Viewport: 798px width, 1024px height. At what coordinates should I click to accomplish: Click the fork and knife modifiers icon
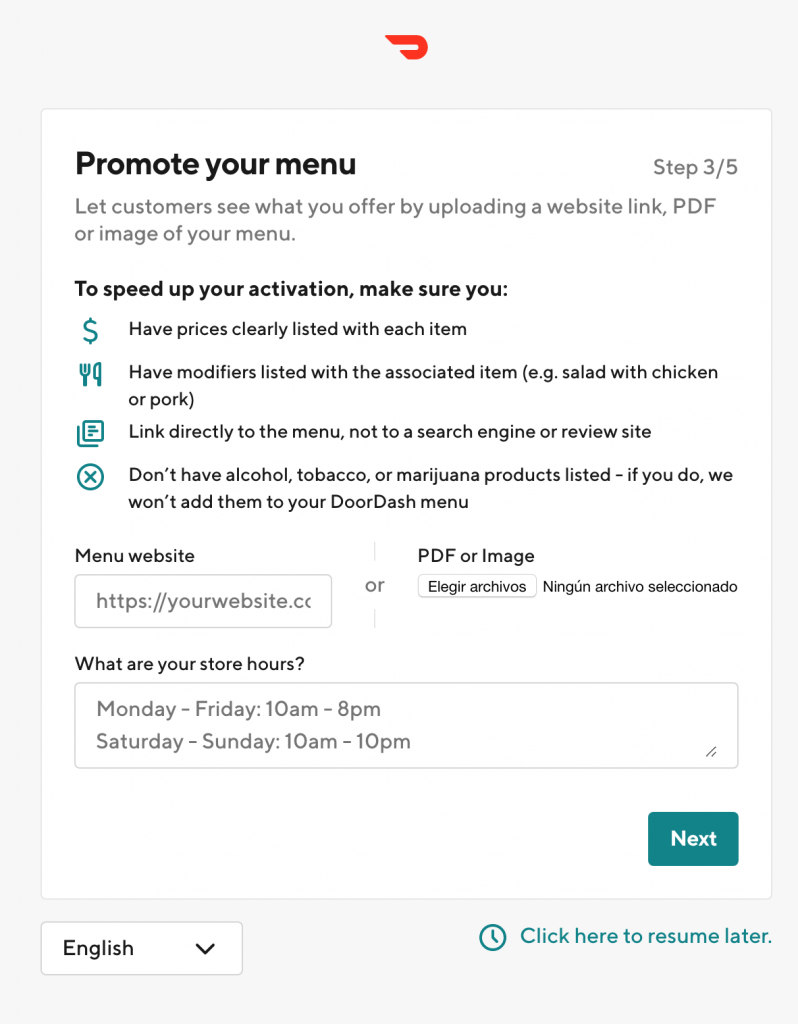click(x=90, y=375)
